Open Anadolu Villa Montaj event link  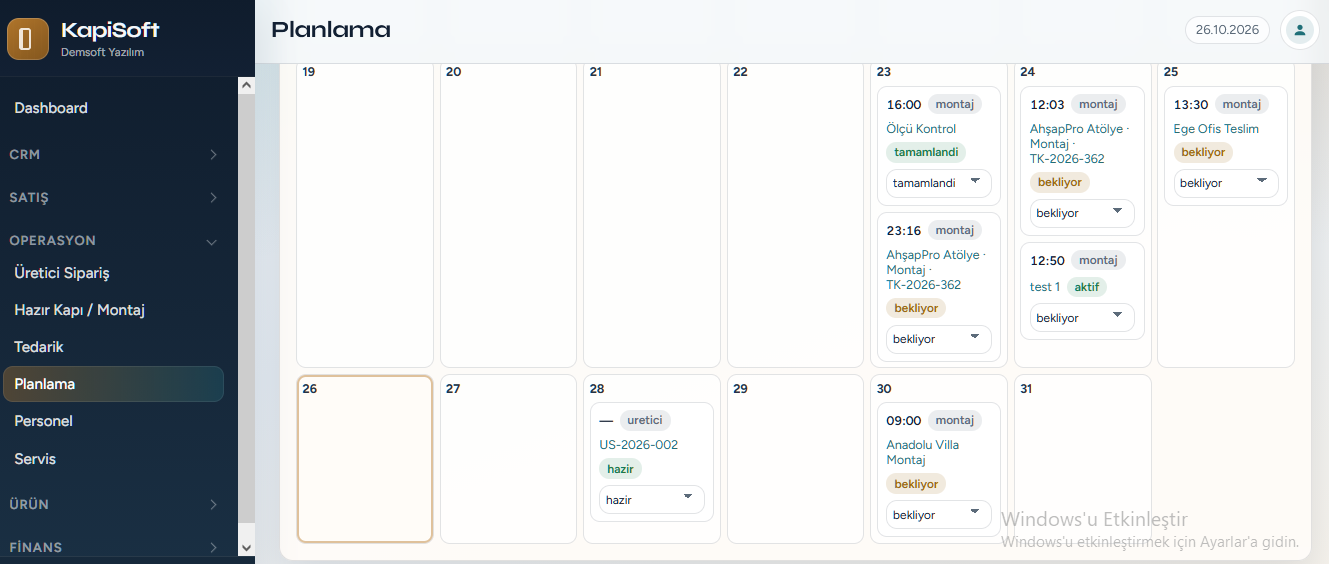923,452
